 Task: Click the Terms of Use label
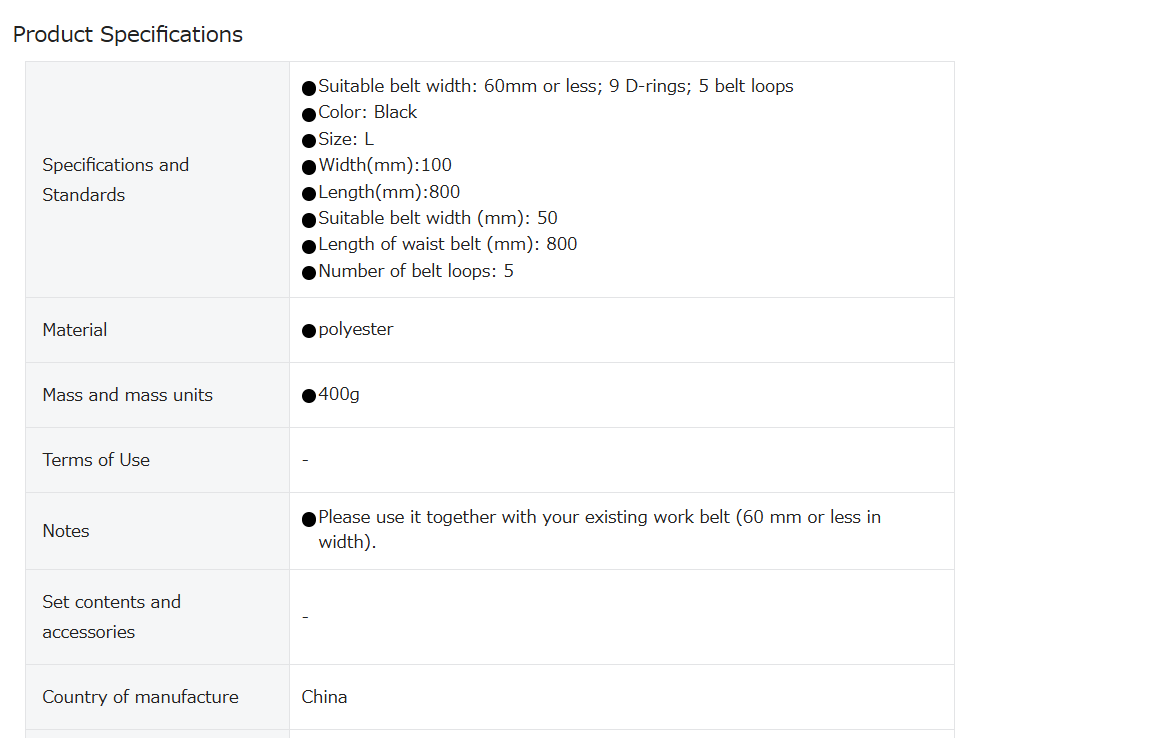(x=96, y=459)
